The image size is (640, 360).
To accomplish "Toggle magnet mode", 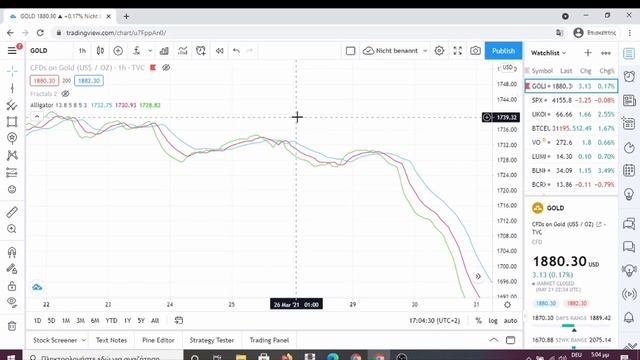I will point(12,252).
